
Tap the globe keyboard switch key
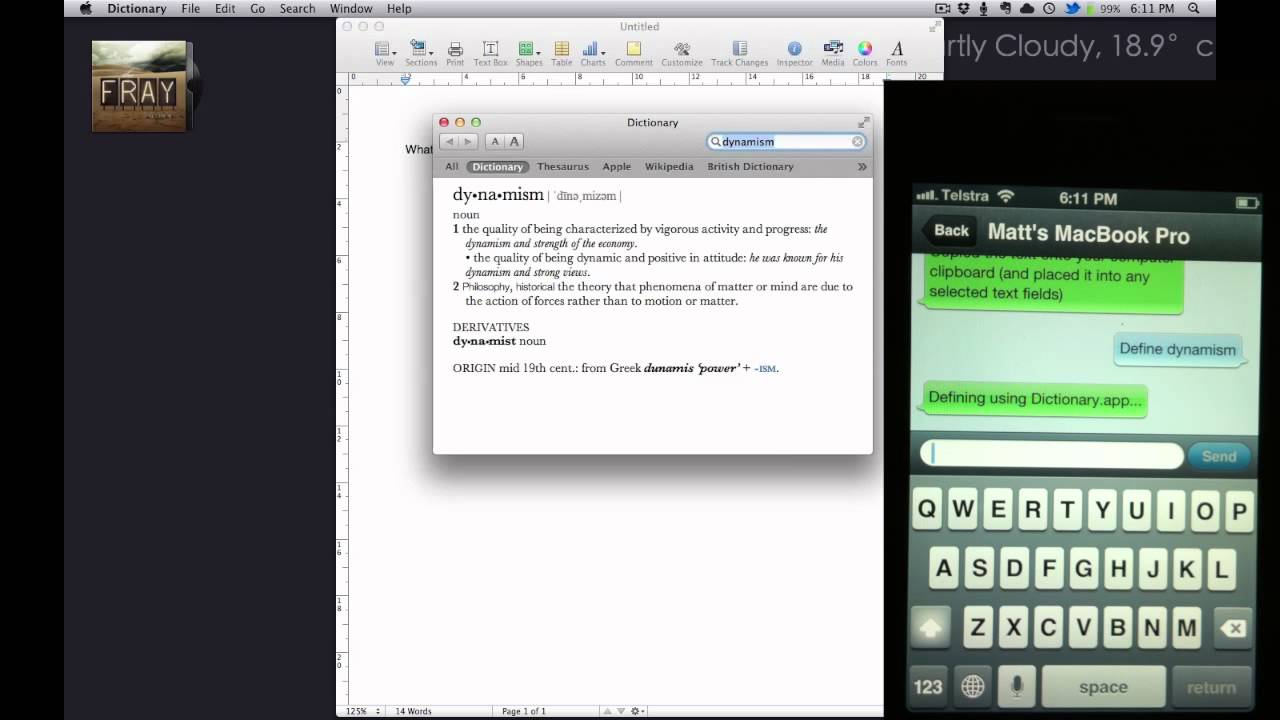click(971, 686)
